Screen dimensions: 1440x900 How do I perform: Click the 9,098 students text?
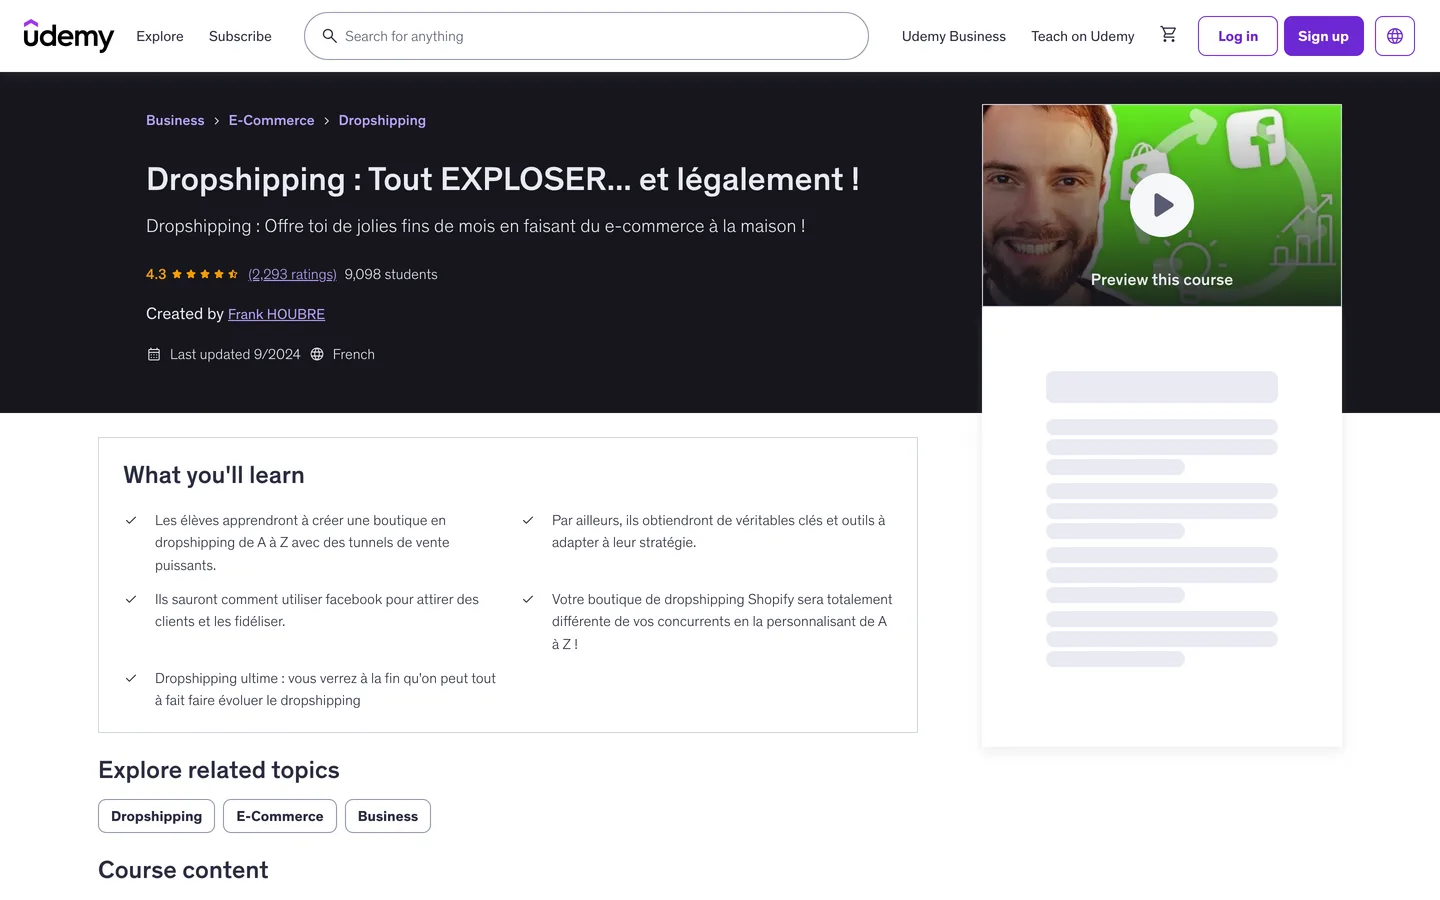coord(391,274)
